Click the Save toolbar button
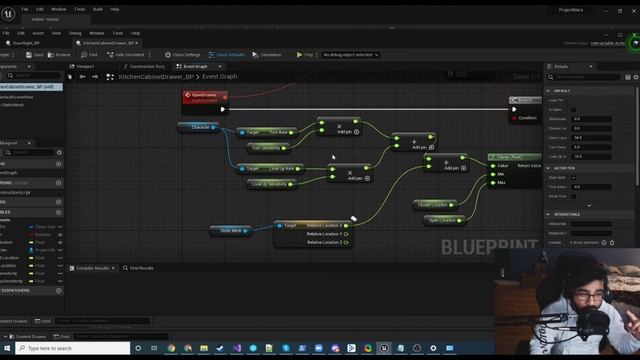 click(35, 55)
